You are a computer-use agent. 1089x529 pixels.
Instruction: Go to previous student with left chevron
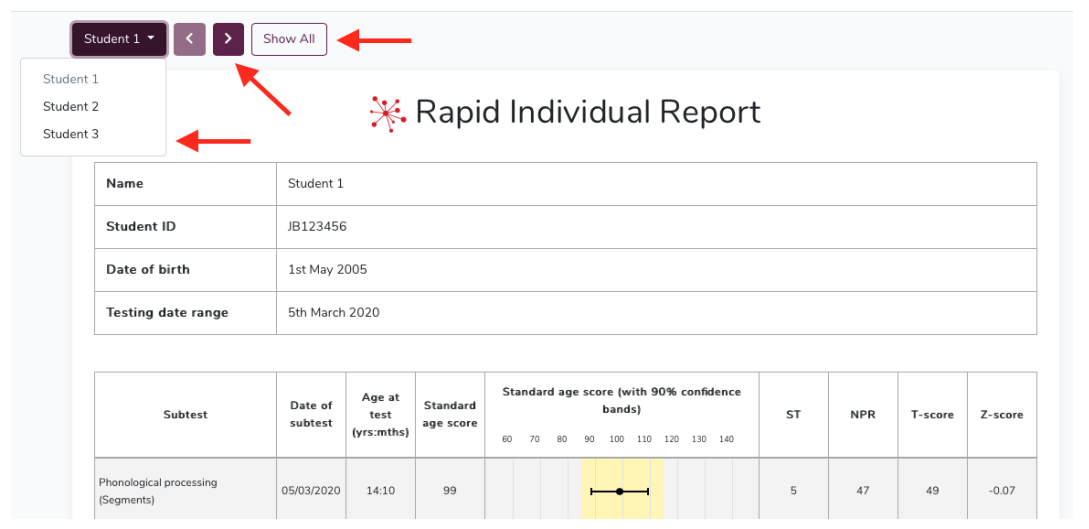(x=190, y=39)
